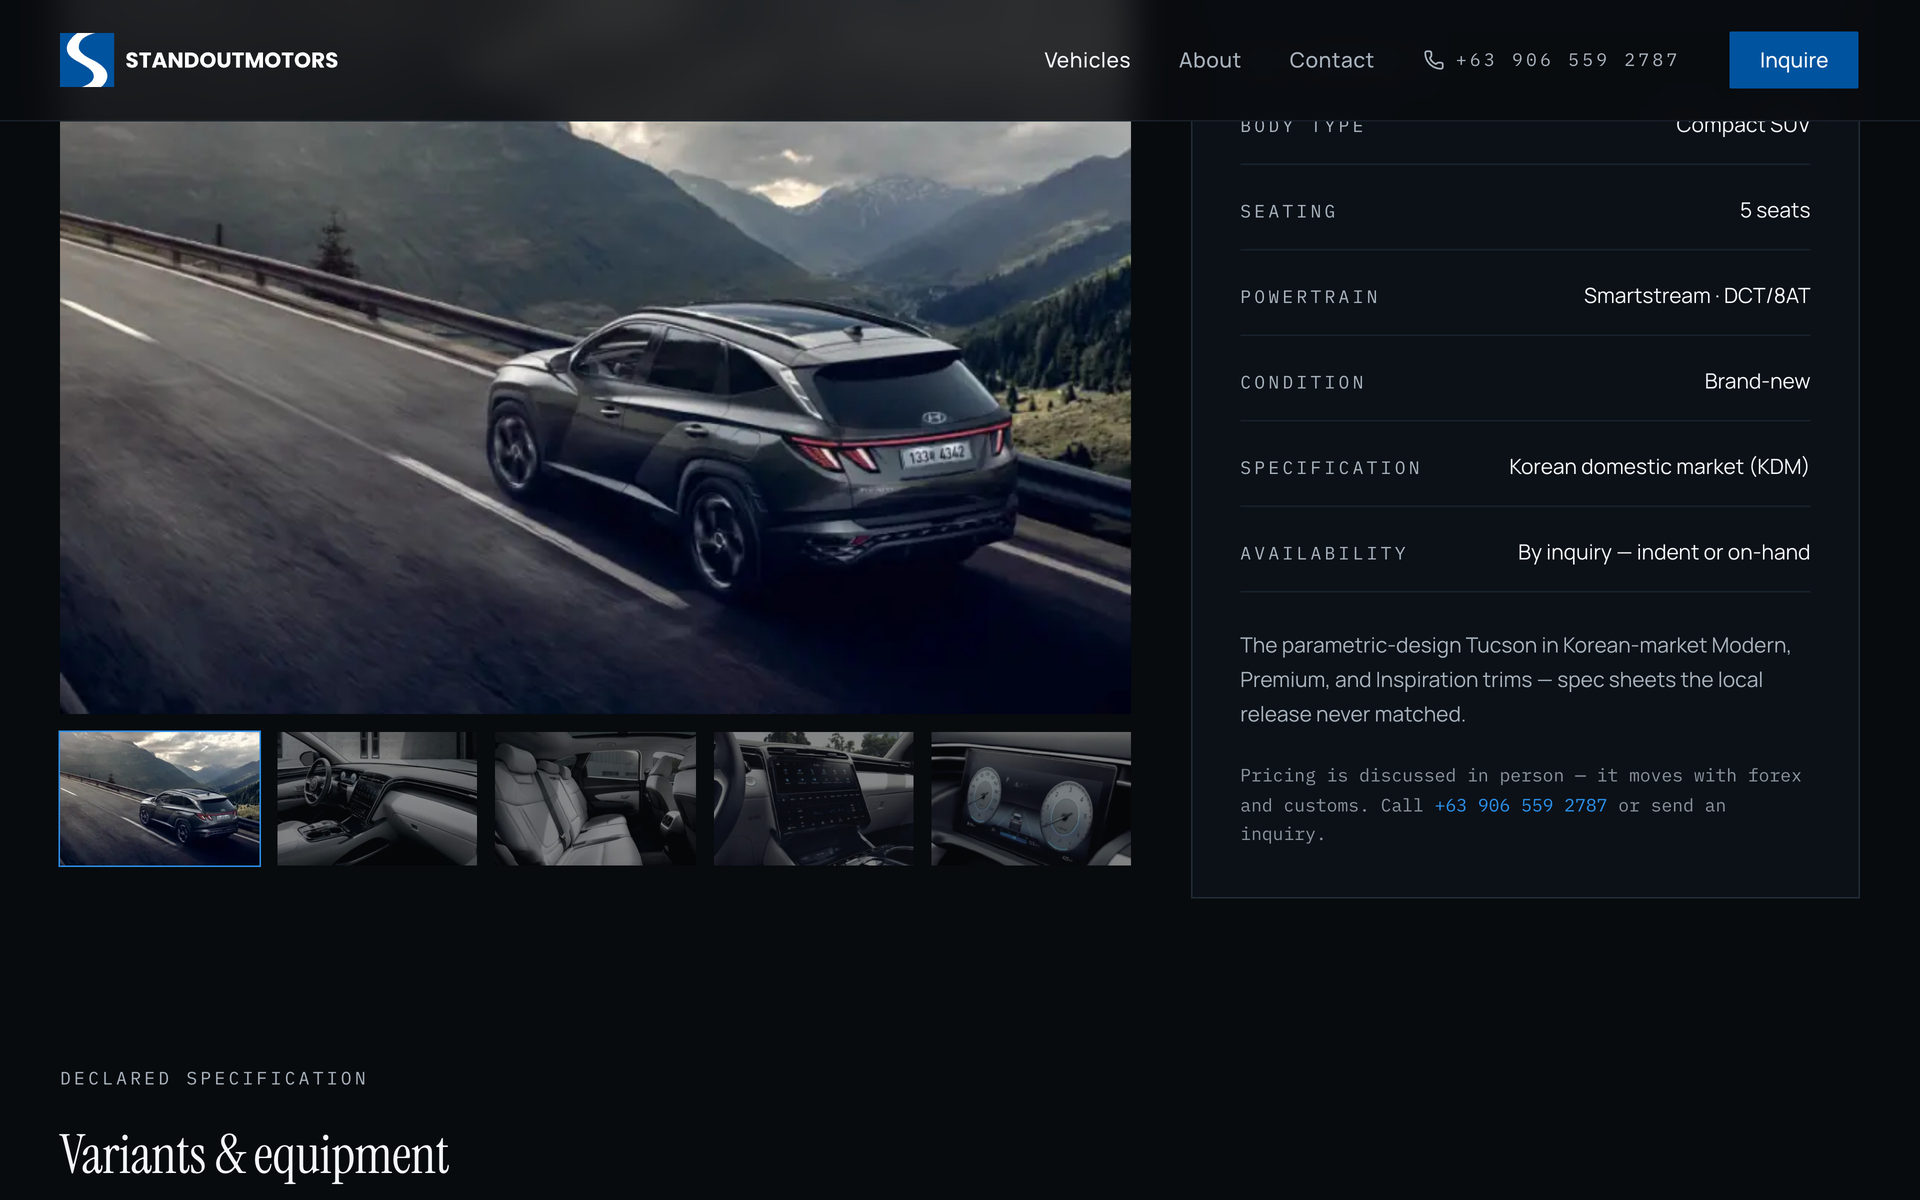Click the 'DECLARED SPECIFICATION' section label
The image size is (1920, 1200).
(214, 1079)
